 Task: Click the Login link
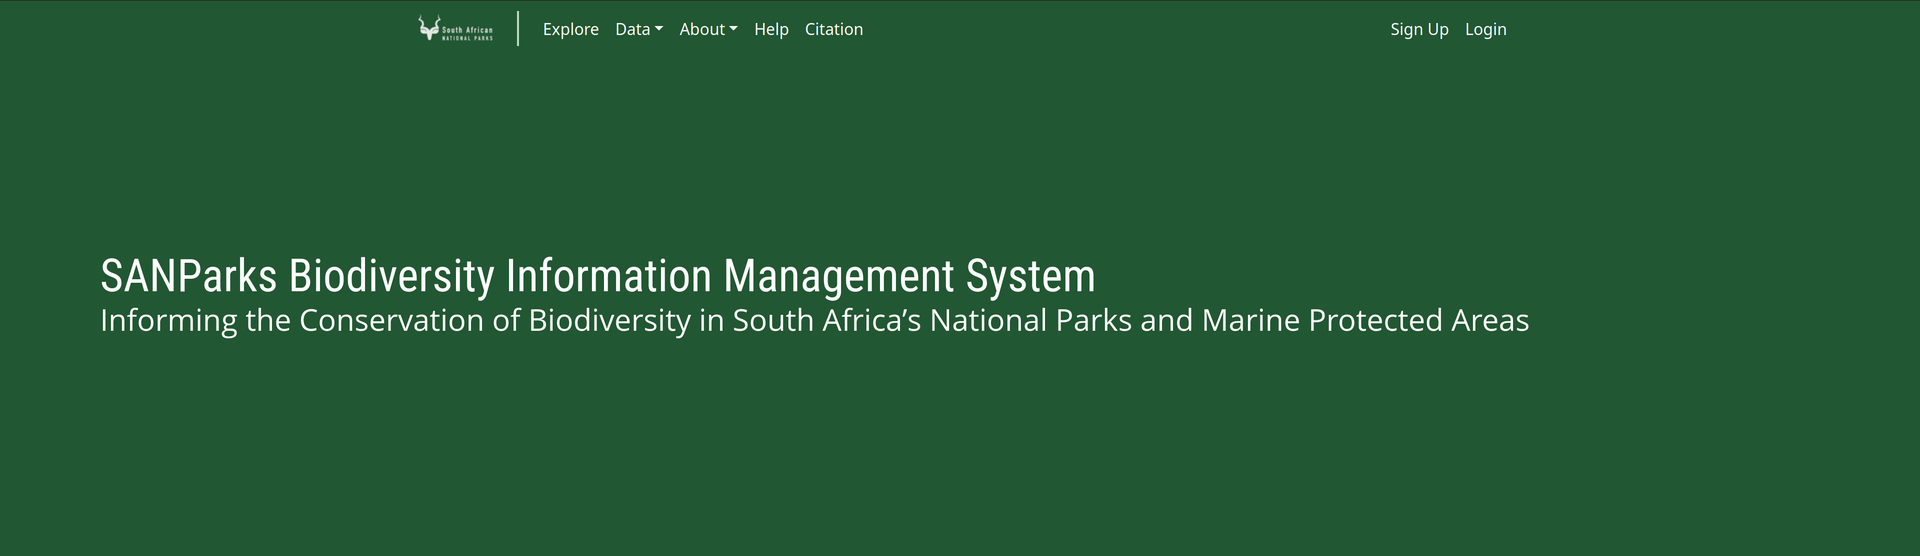pos(1485,29)
